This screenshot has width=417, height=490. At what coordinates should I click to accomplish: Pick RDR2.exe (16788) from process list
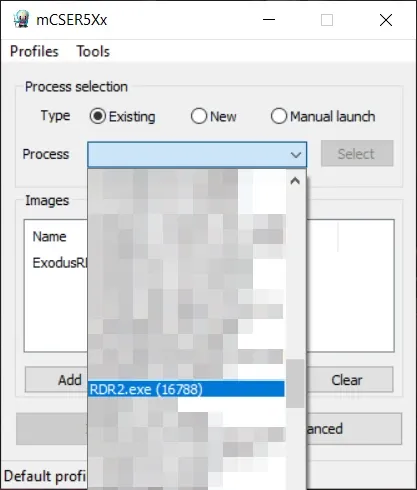[186, 389]
